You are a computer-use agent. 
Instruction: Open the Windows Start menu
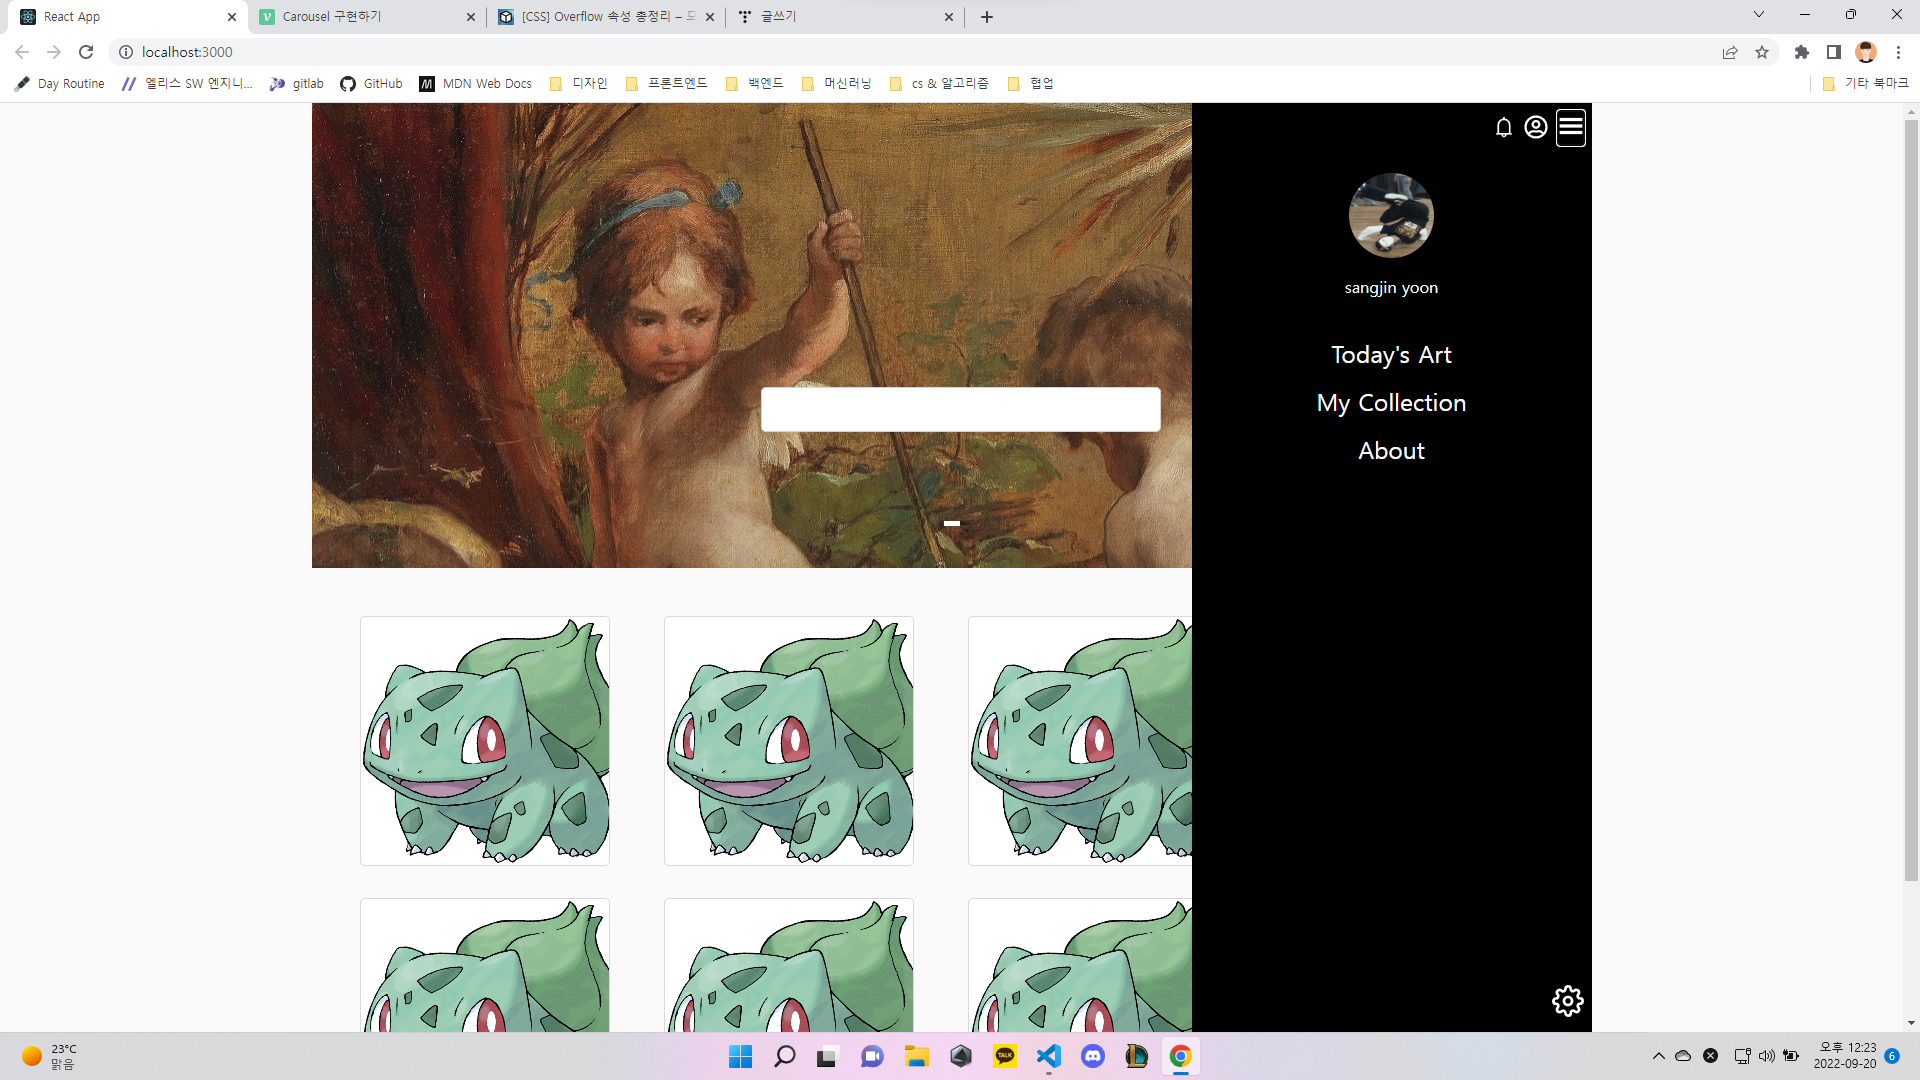740,1056
